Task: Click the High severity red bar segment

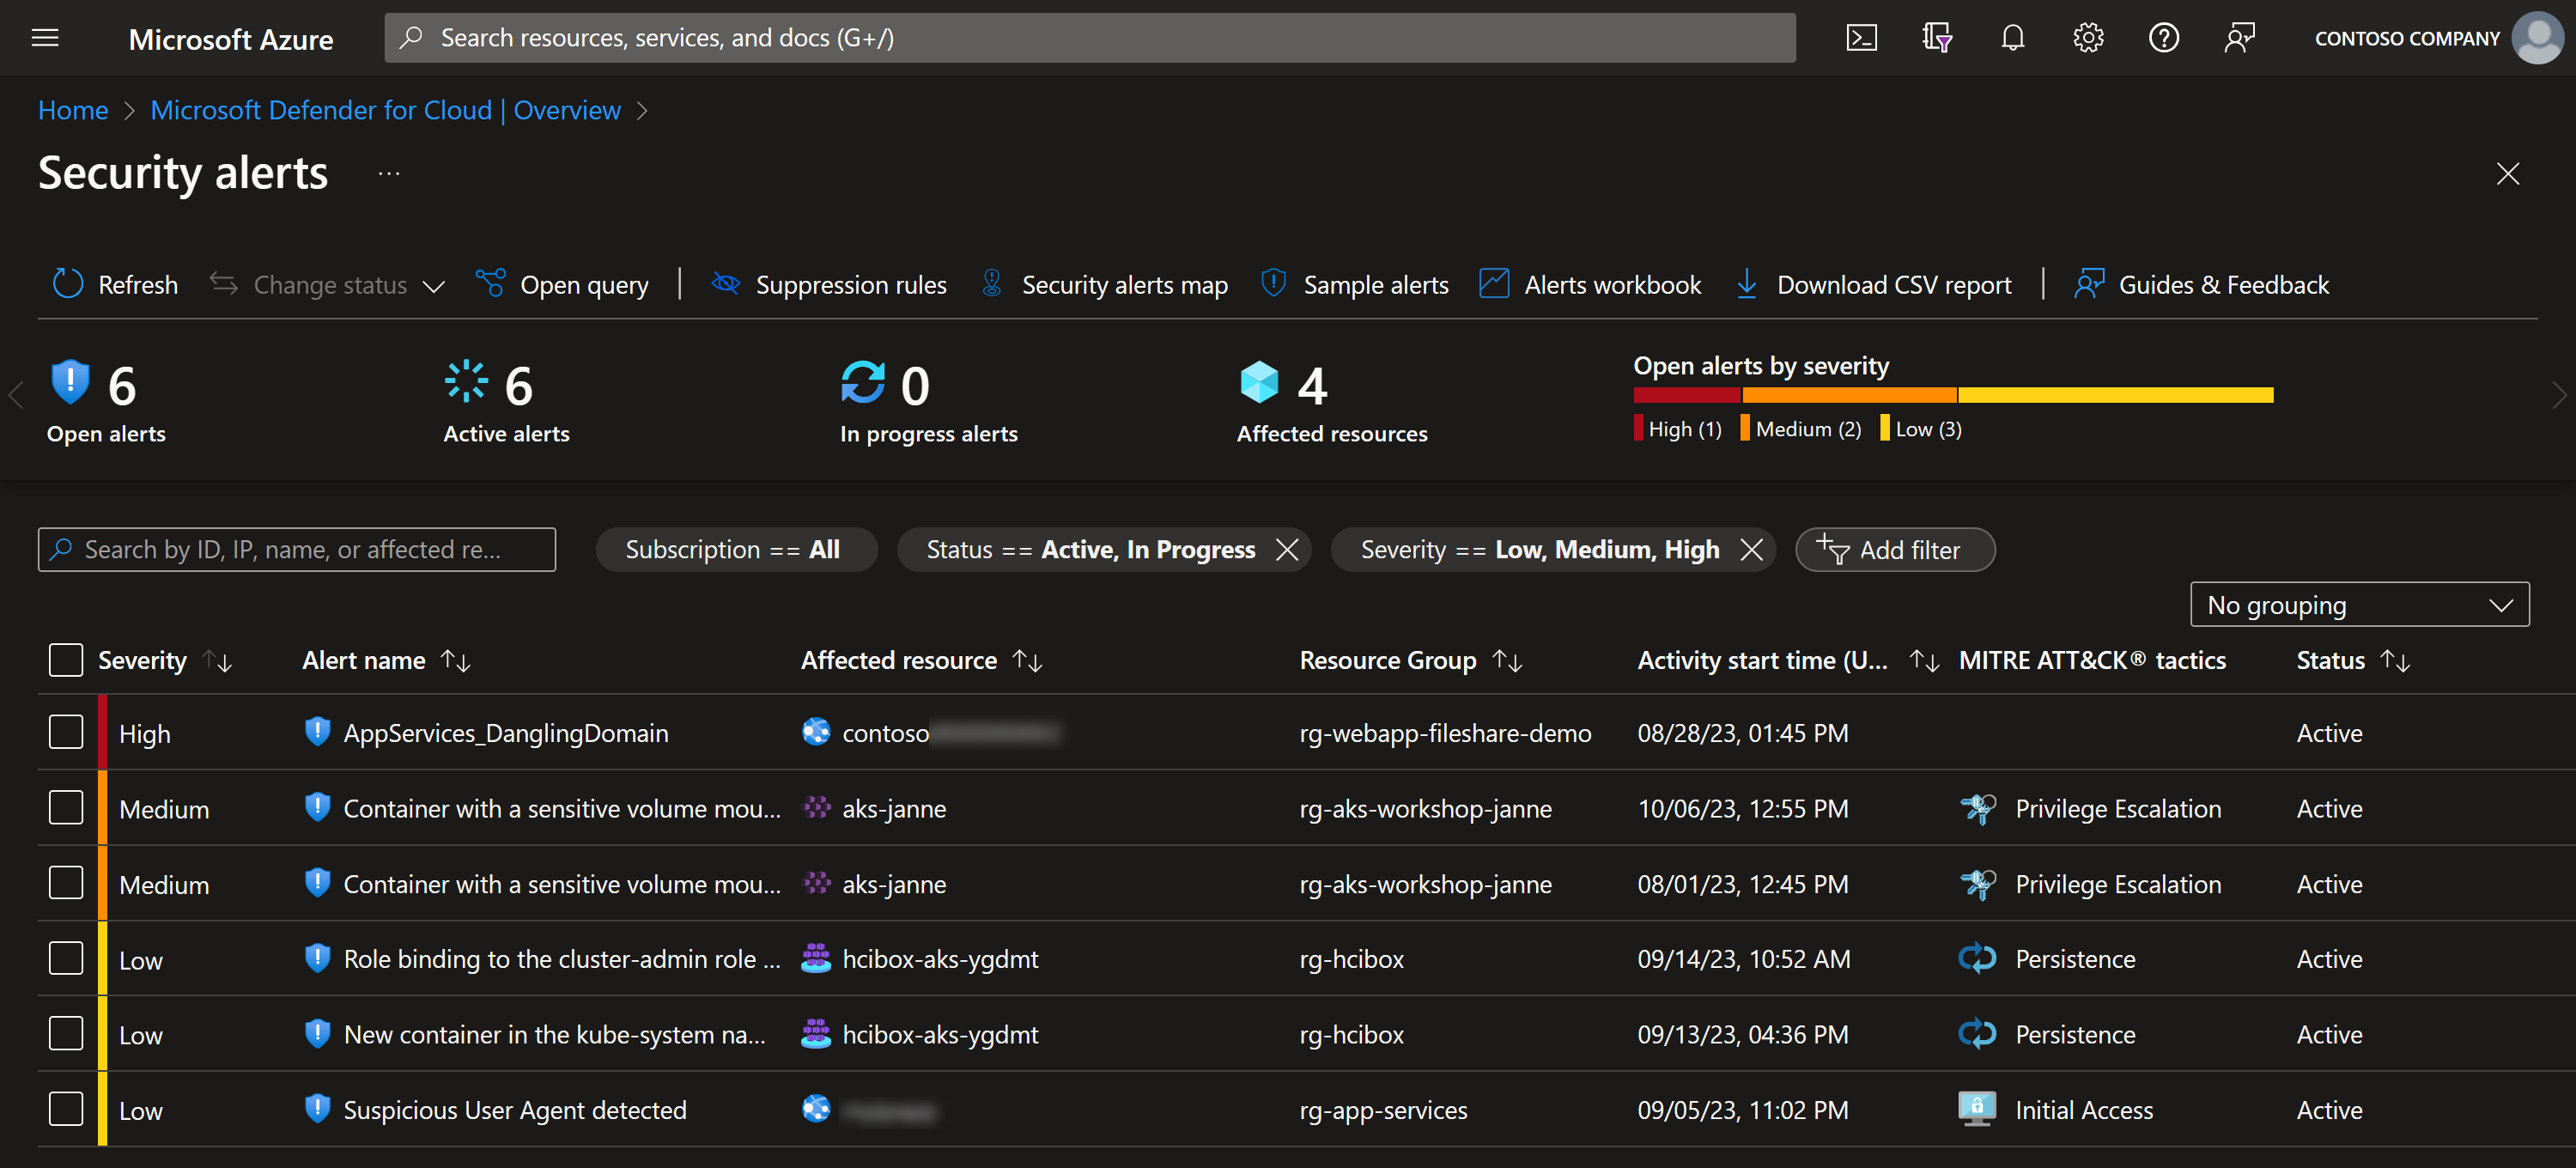Action: tap(1687, 395)
